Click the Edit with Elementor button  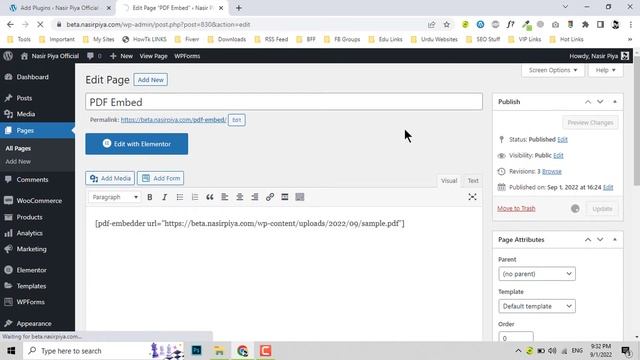pos(137,144)
